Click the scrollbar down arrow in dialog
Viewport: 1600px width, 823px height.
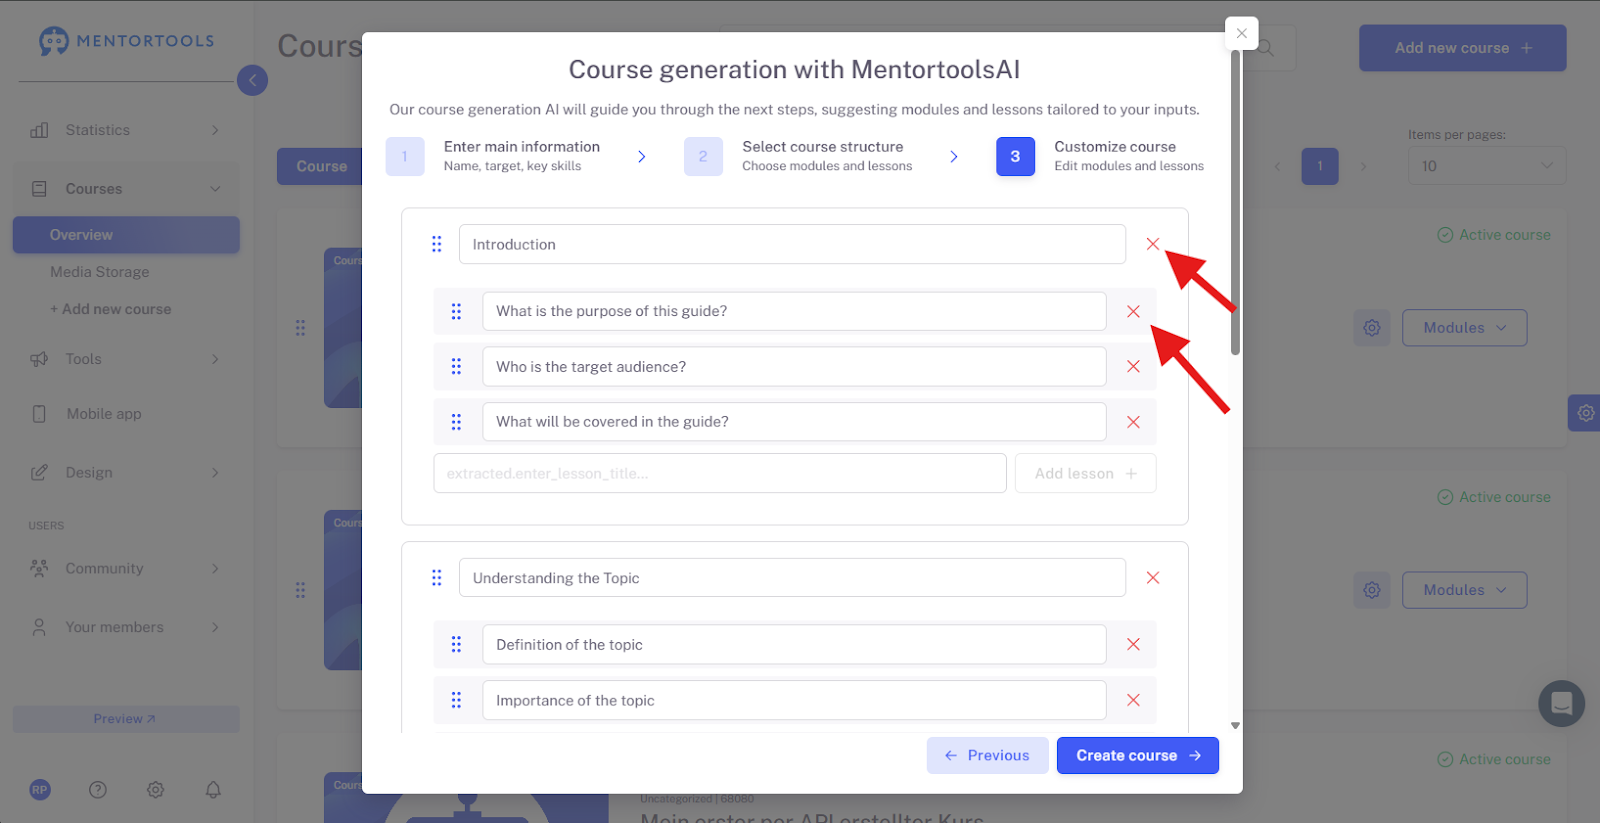tap(1235, 726)
